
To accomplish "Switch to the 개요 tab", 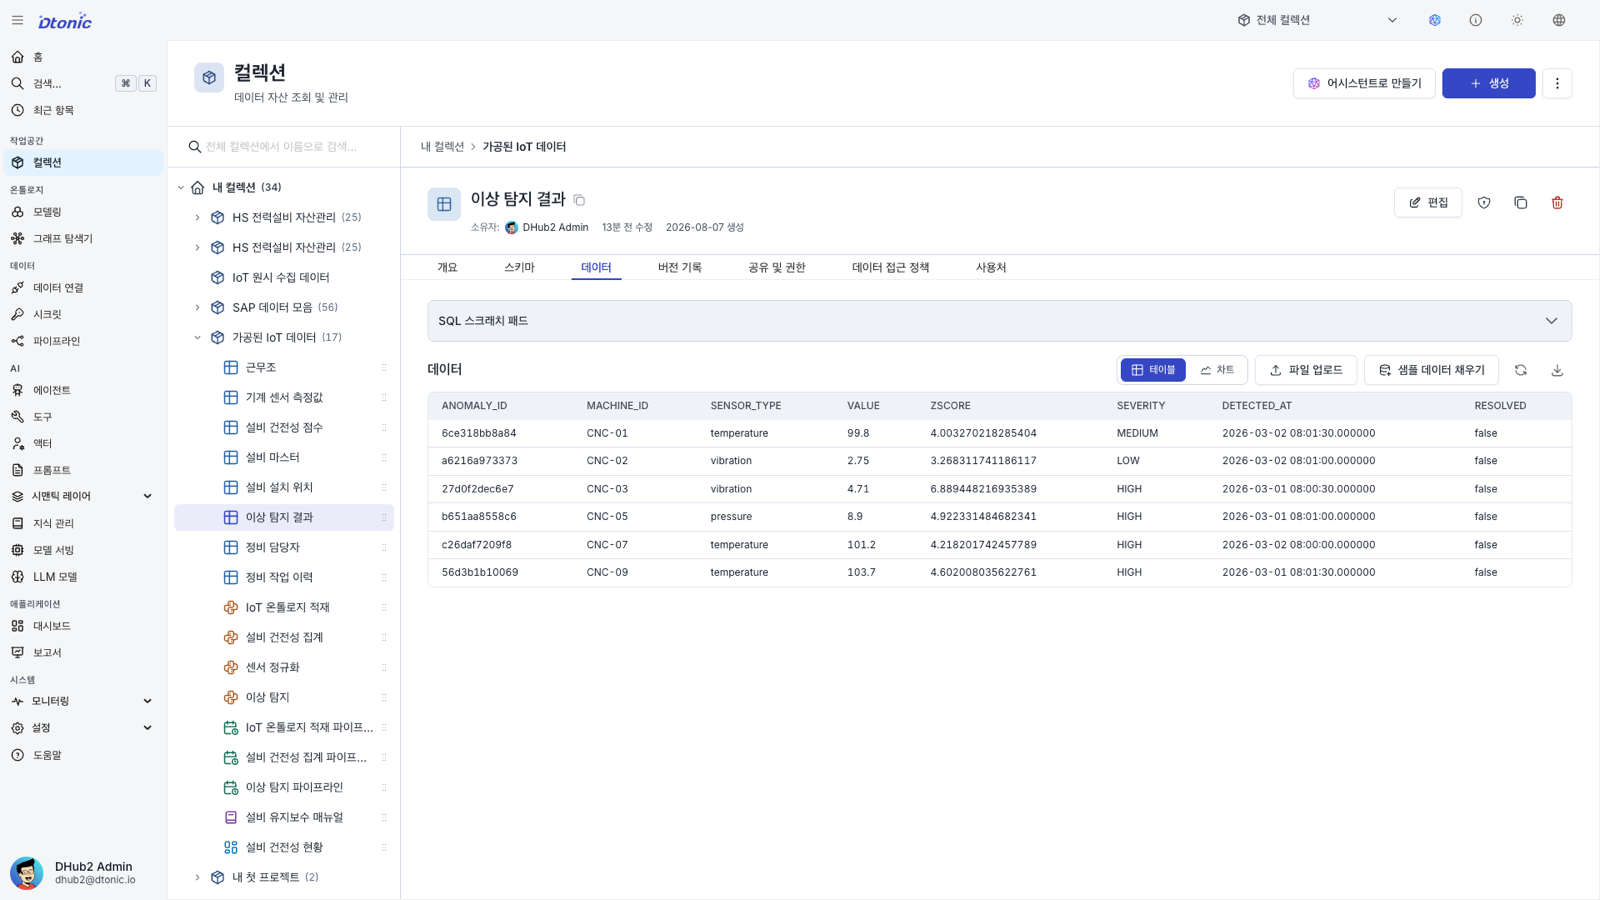I will click(x=447, y=268).
